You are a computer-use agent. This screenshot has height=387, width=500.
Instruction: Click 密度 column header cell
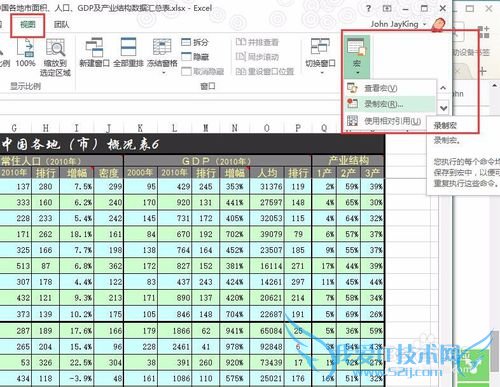(x=109, y=173)
